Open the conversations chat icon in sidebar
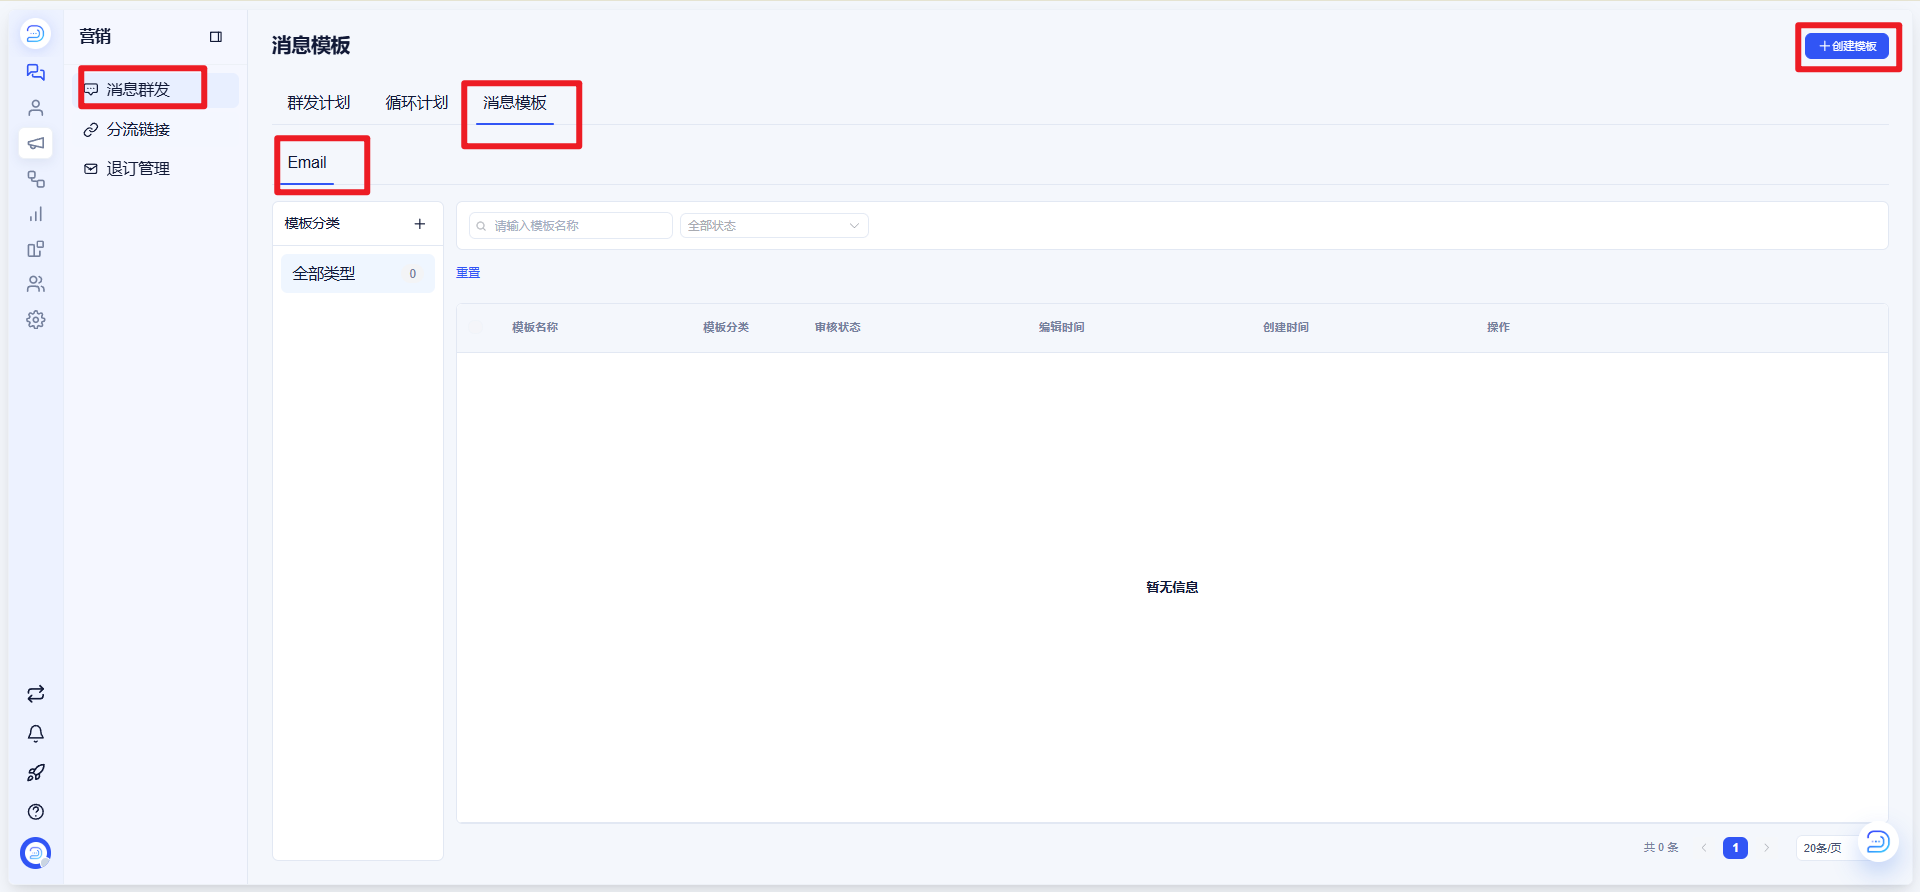This screenshot has width=1920, height=892. [36, 72]
